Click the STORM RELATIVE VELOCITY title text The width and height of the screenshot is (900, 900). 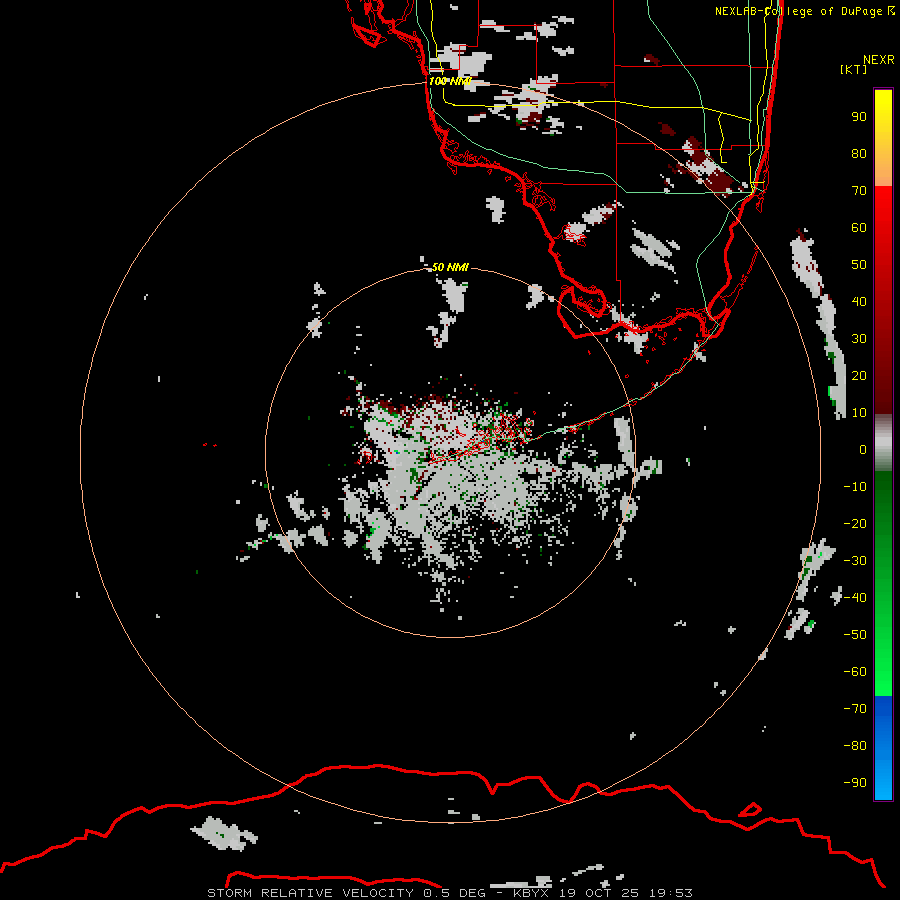pos(311,893)
